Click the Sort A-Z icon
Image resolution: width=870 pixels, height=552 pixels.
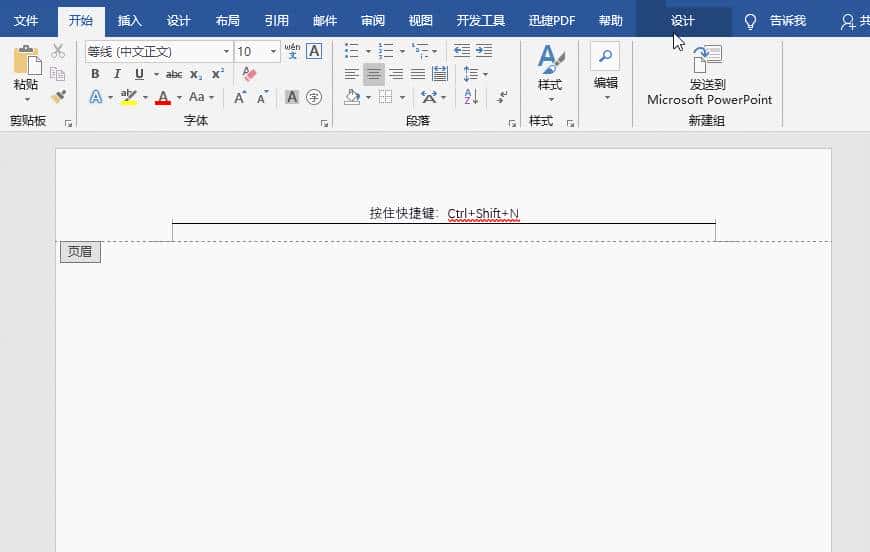[471, 97]
